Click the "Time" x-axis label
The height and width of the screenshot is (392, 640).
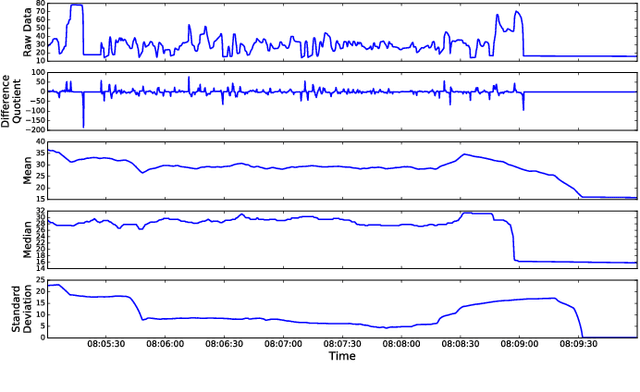342,356
